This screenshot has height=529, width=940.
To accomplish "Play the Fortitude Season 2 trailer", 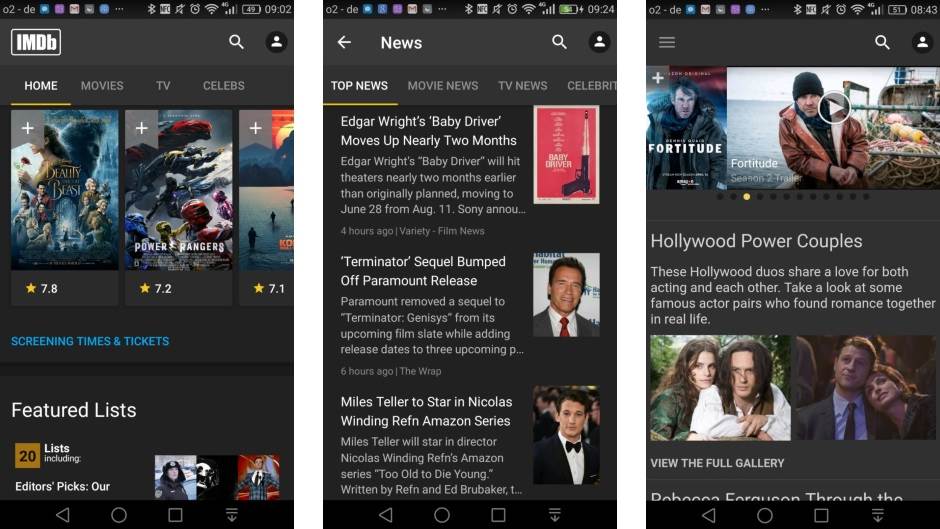I will (x=833, y=107).
